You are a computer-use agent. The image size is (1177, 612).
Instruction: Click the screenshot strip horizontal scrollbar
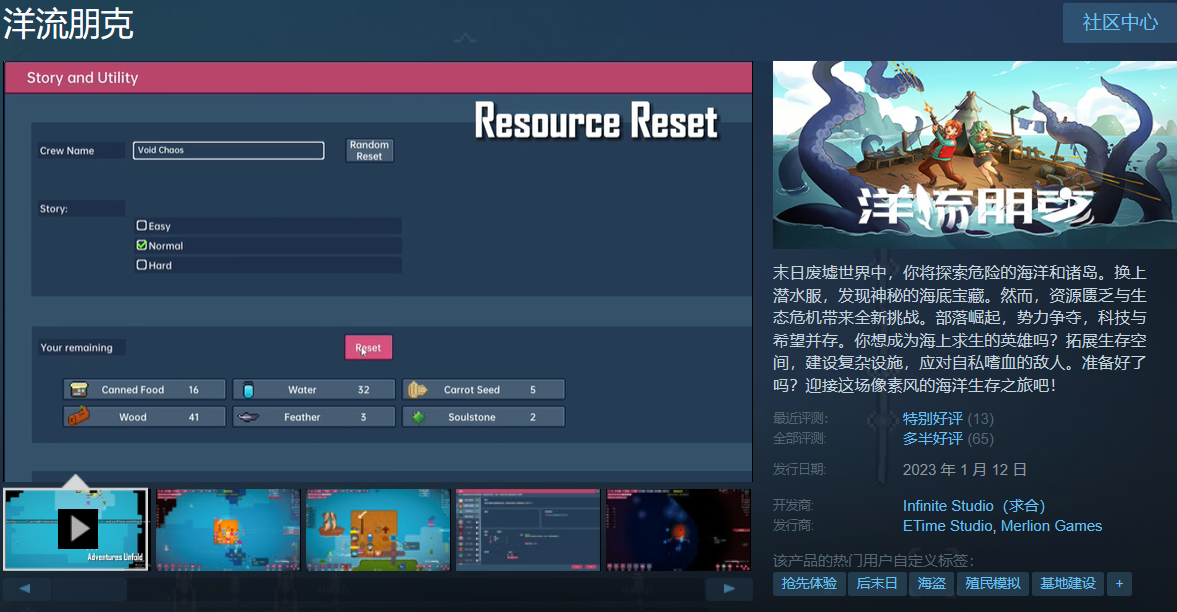click(90, 589)
